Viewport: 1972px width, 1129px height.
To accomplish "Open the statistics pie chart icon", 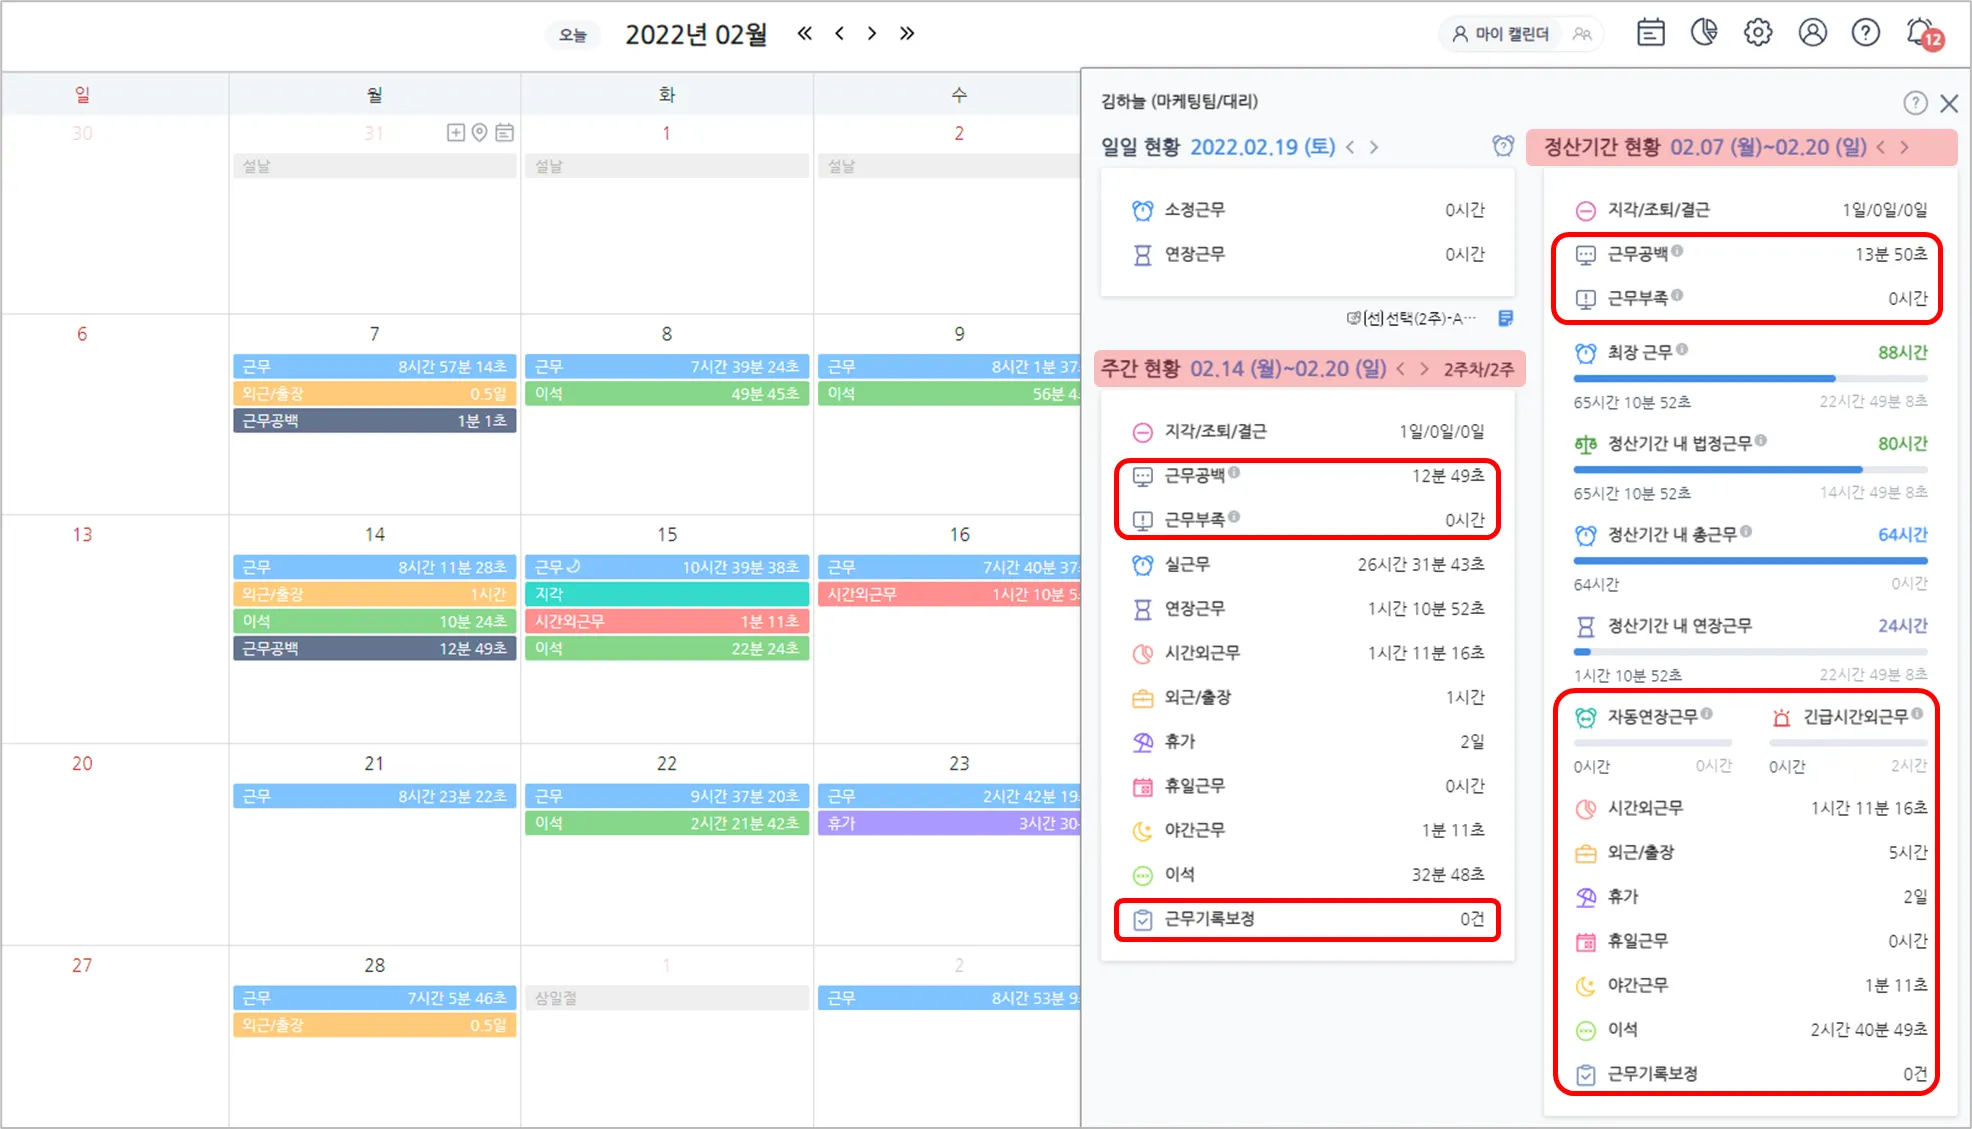I will coord(1704,33).
